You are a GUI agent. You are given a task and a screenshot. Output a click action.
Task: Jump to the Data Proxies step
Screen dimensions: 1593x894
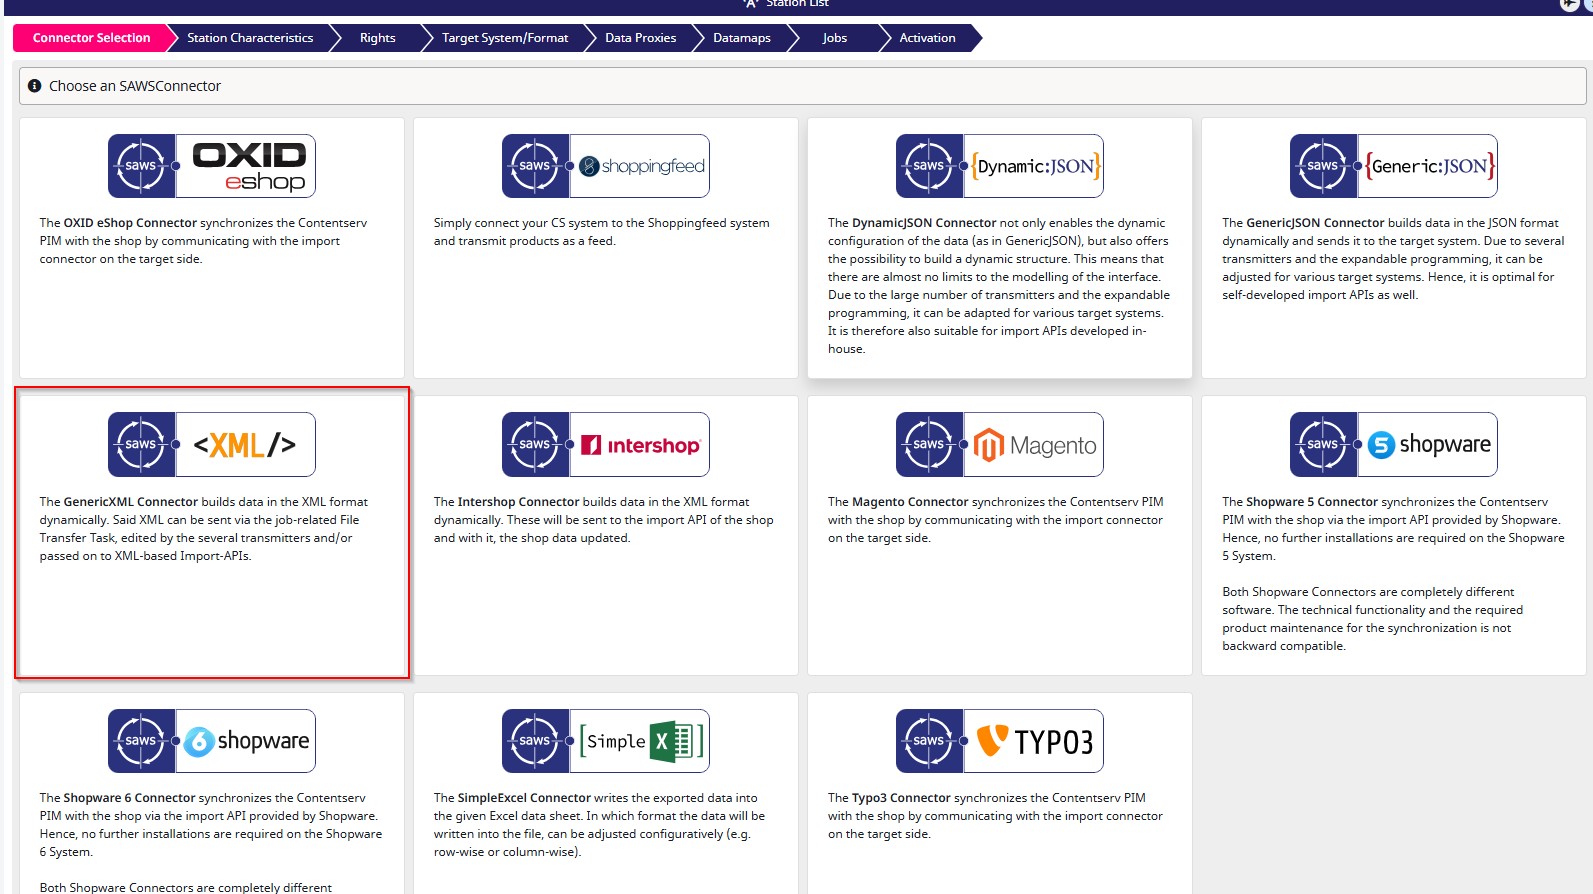pyautogui.click(x=640, y=38)
